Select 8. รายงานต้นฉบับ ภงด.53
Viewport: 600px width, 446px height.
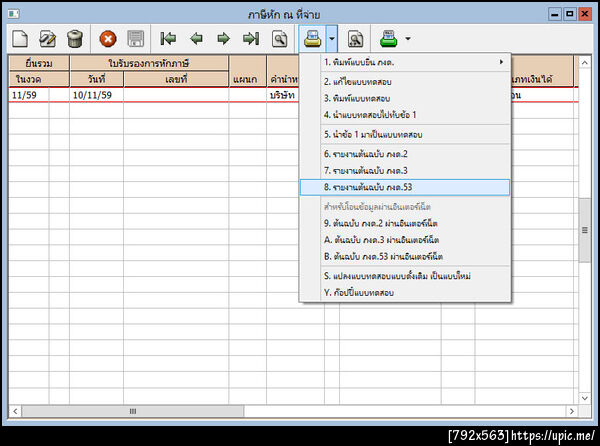click(406, 187)
